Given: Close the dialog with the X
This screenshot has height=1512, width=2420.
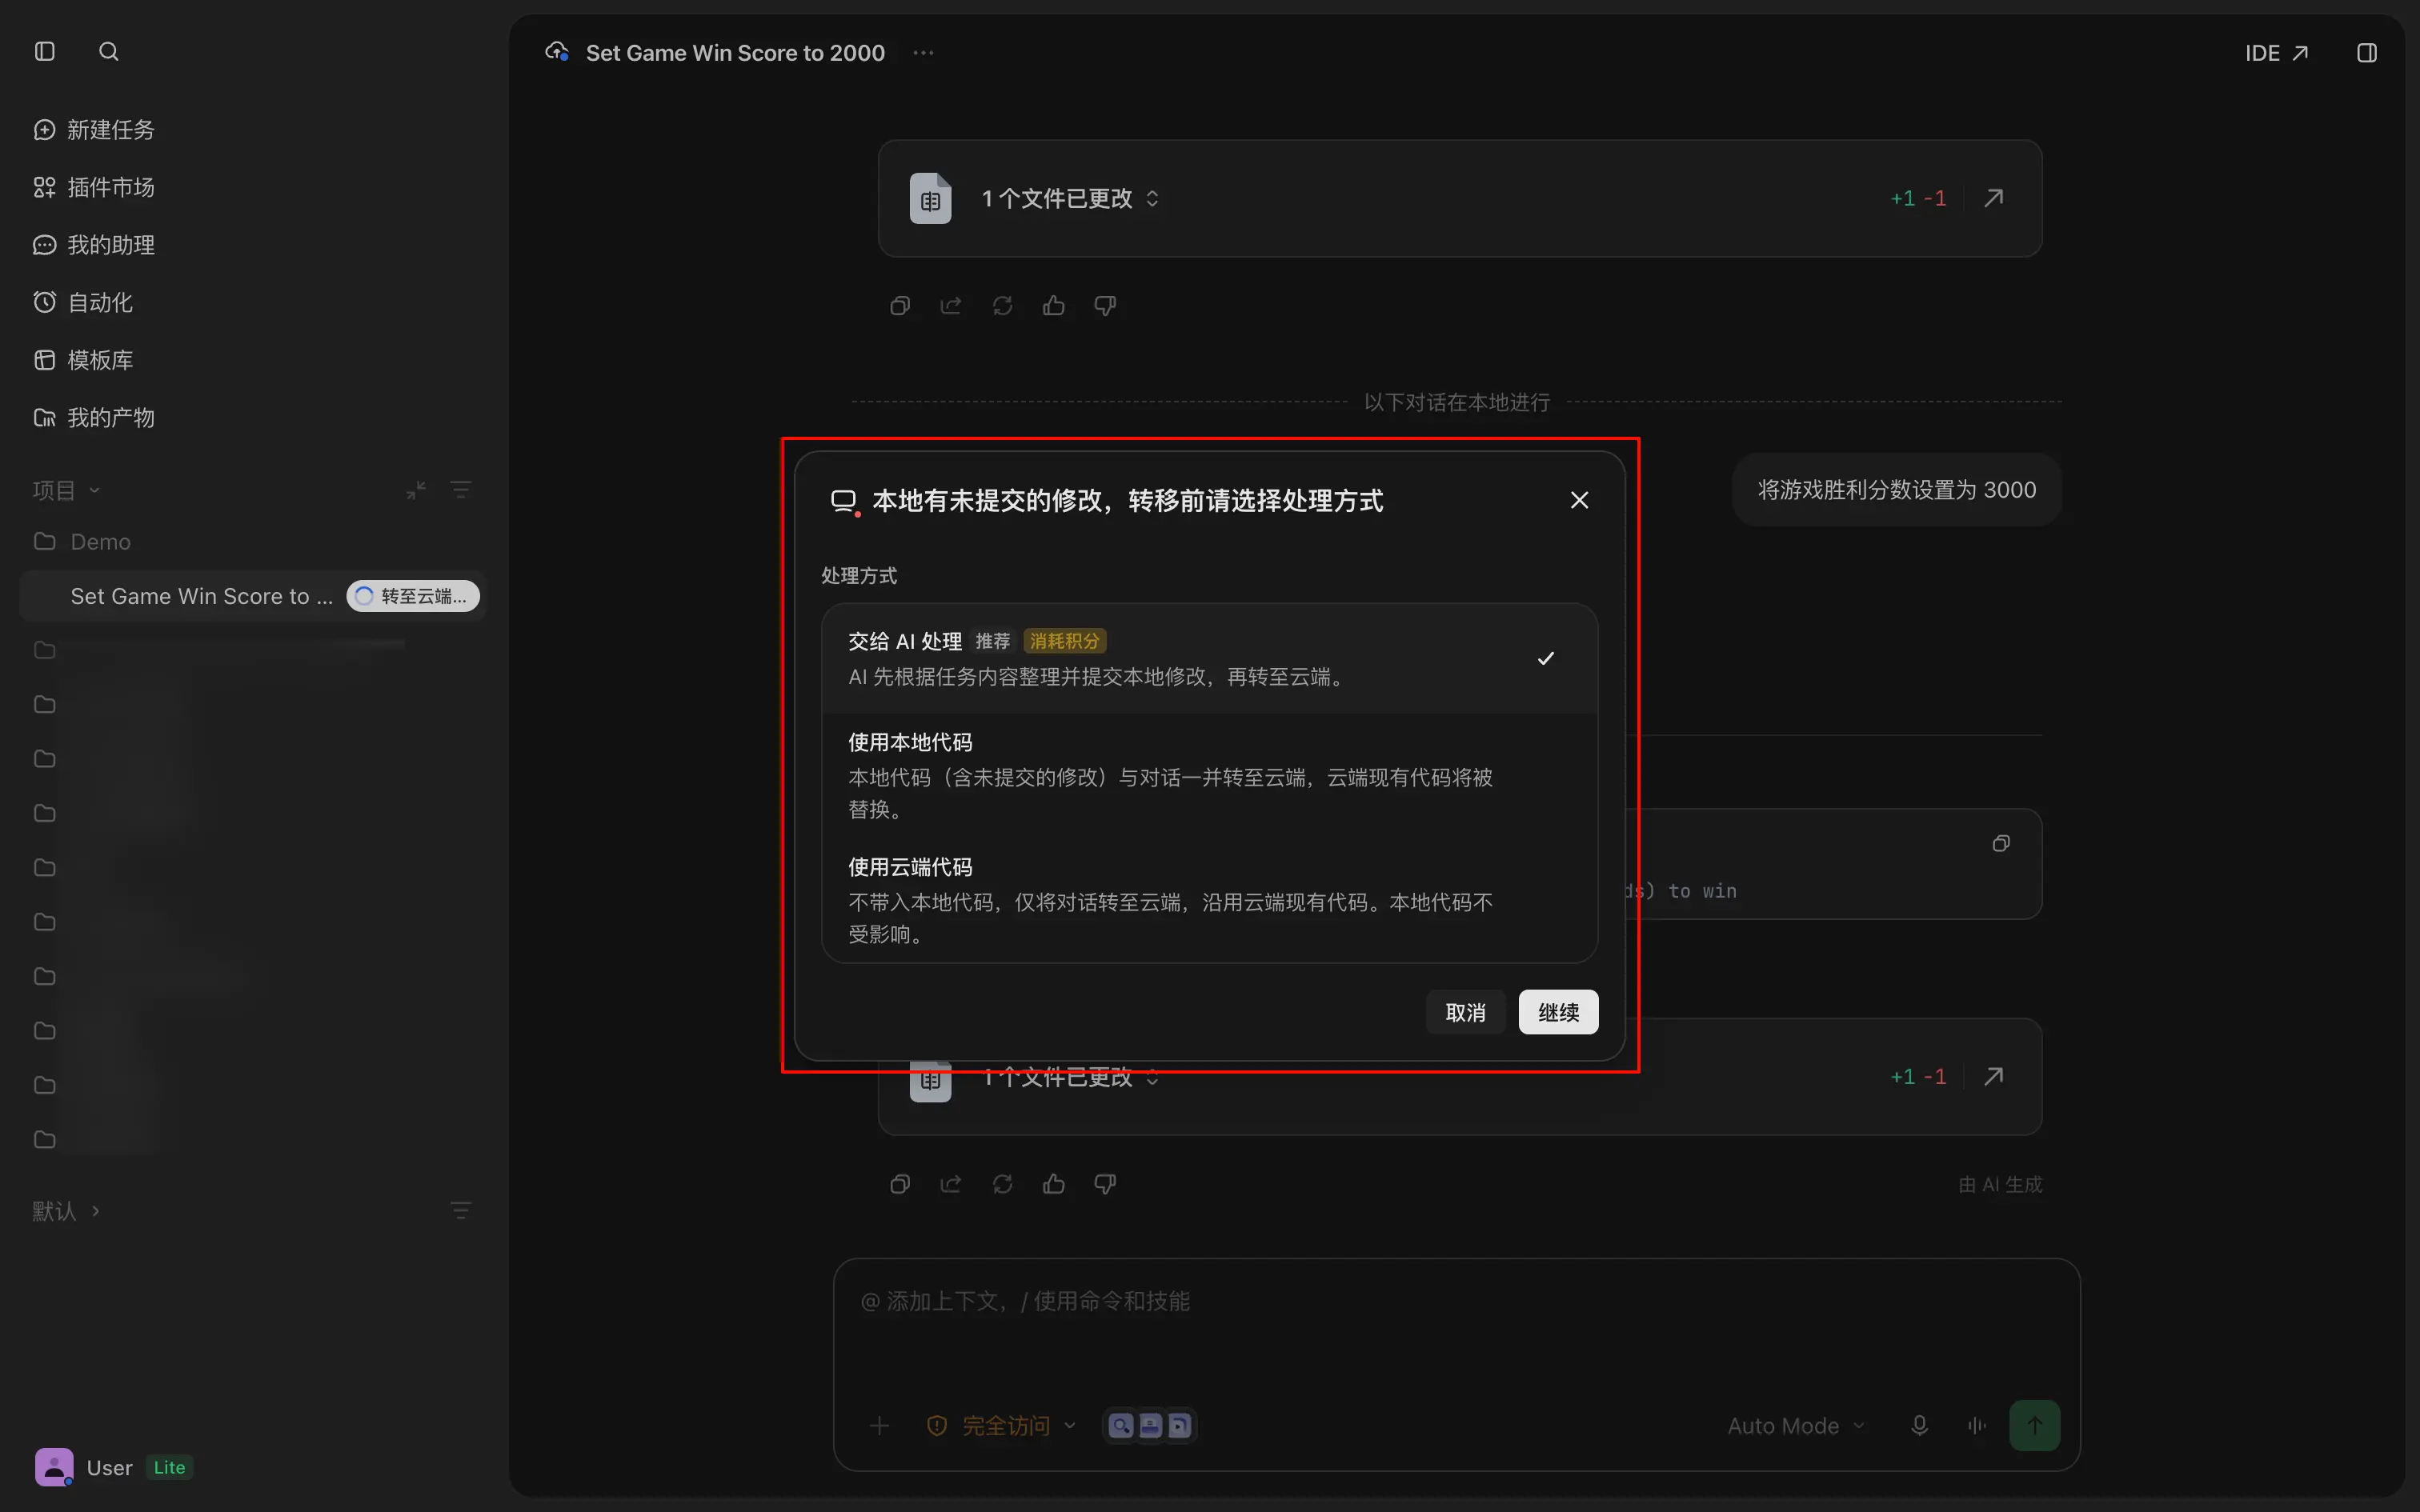Looking at the screenshot, I should pyautogui.click(x=1579, y=500).
